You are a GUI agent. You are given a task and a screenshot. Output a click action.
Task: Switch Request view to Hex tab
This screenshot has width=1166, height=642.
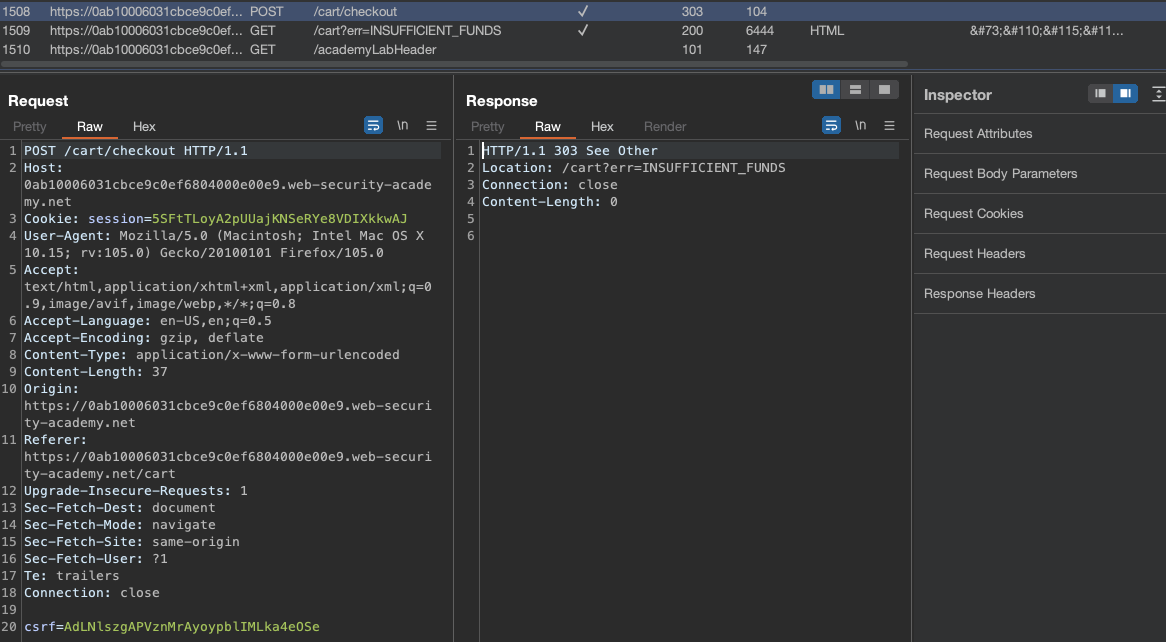pyautogui.click(x=145, y=127)
